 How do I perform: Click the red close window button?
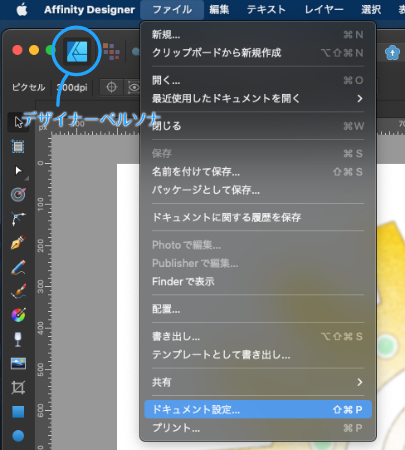coord(17,50)
